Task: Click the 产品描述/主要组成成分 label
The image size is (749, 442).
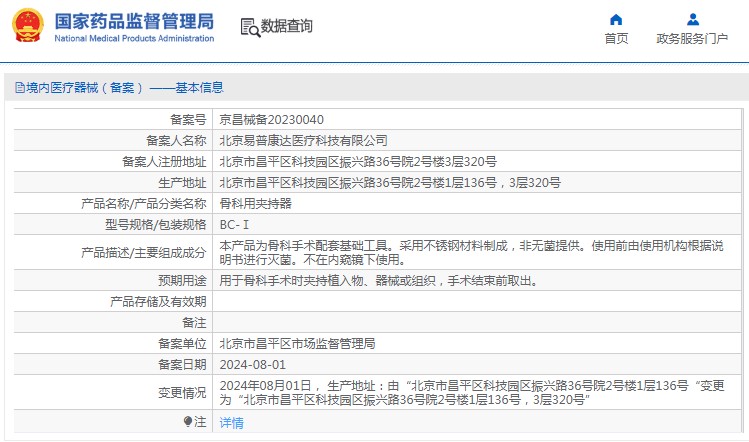Action: (144, 252)
